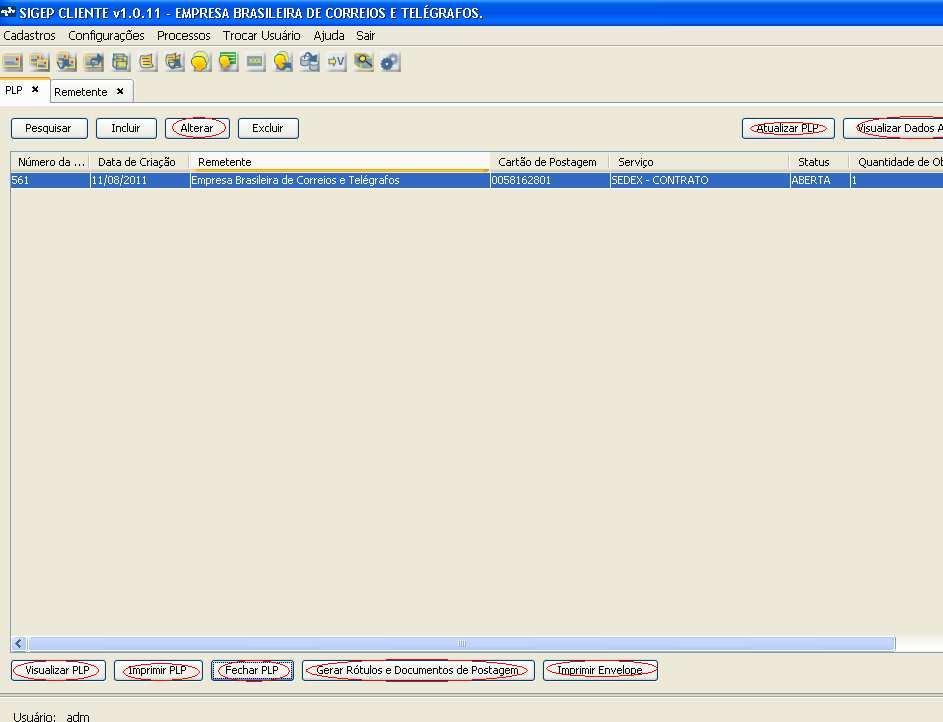Click the arrow-V verification toolbar icon
The width and height of the screenshot is (943, 722).
pyautogui.click(x=336, y=61)
